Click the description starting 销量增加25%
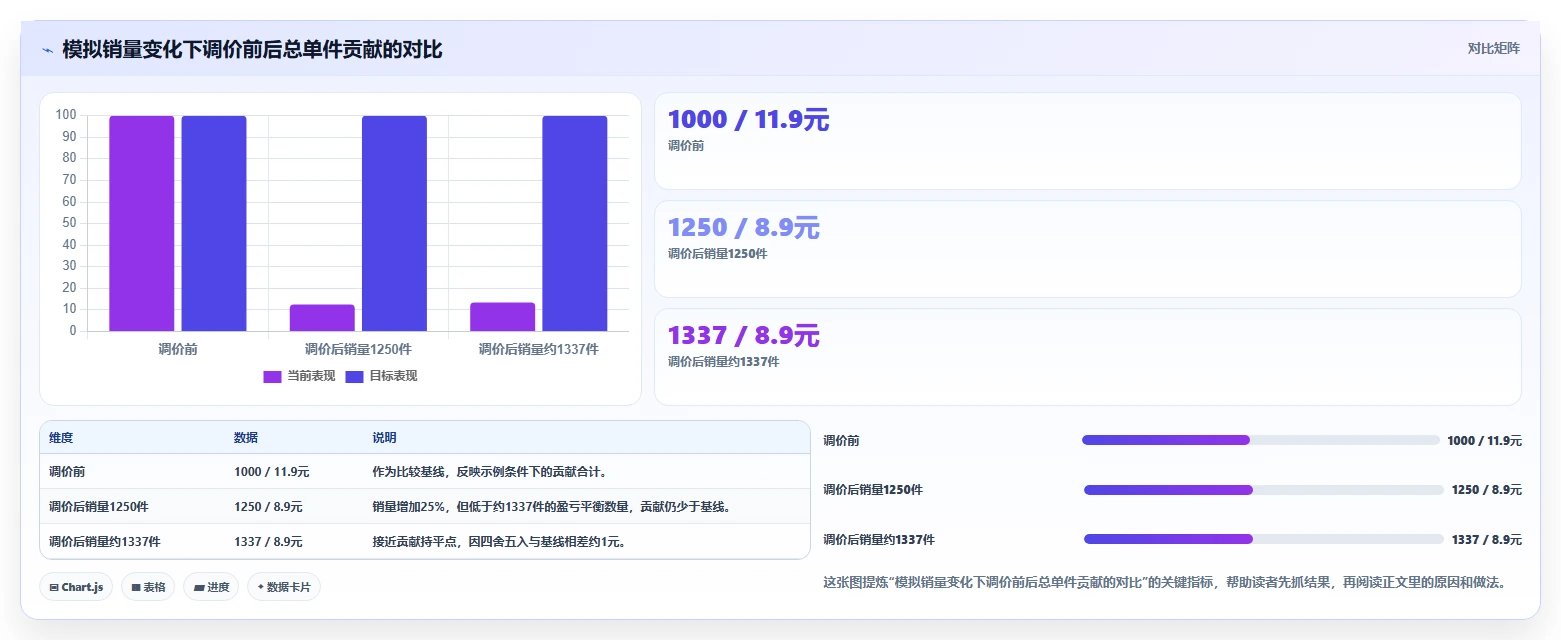The image size is (1561, 640). (x=552, y=507)
